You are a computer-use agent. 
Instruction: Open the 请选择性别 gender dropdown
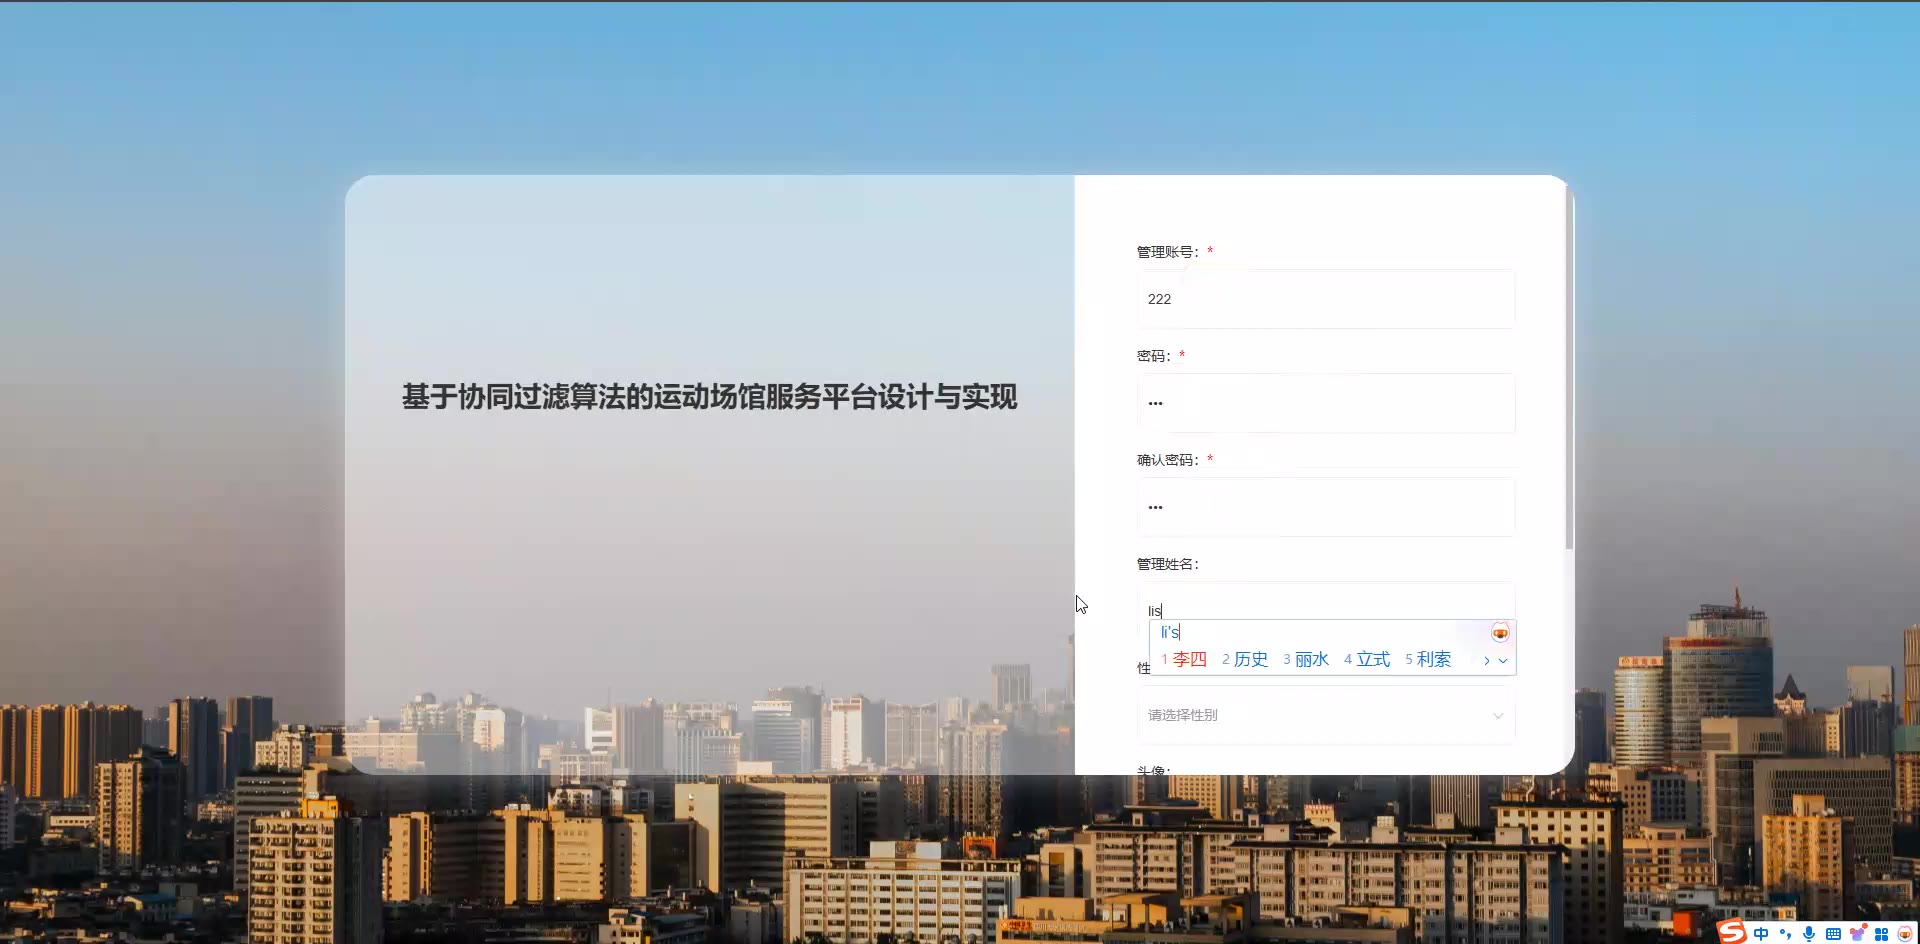1326,715
